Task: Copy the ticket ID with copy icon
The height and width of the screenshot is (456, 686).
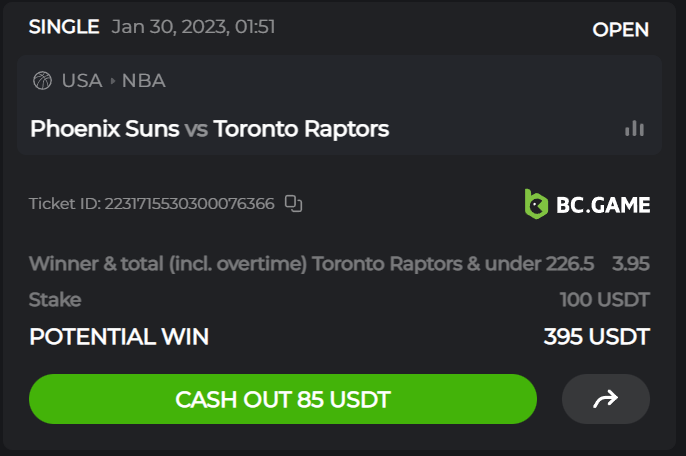Action: 293,204
